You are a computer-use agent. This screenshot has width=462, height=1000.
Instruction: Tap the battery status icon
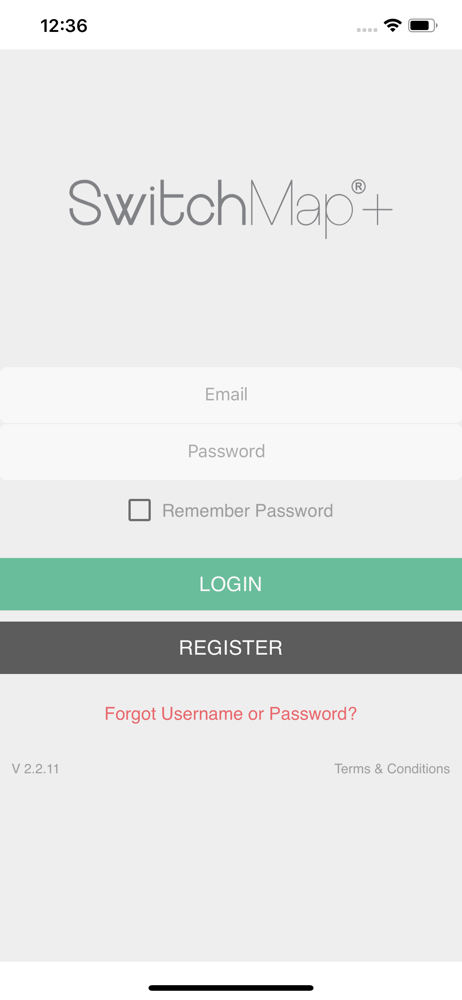[422, 26]
